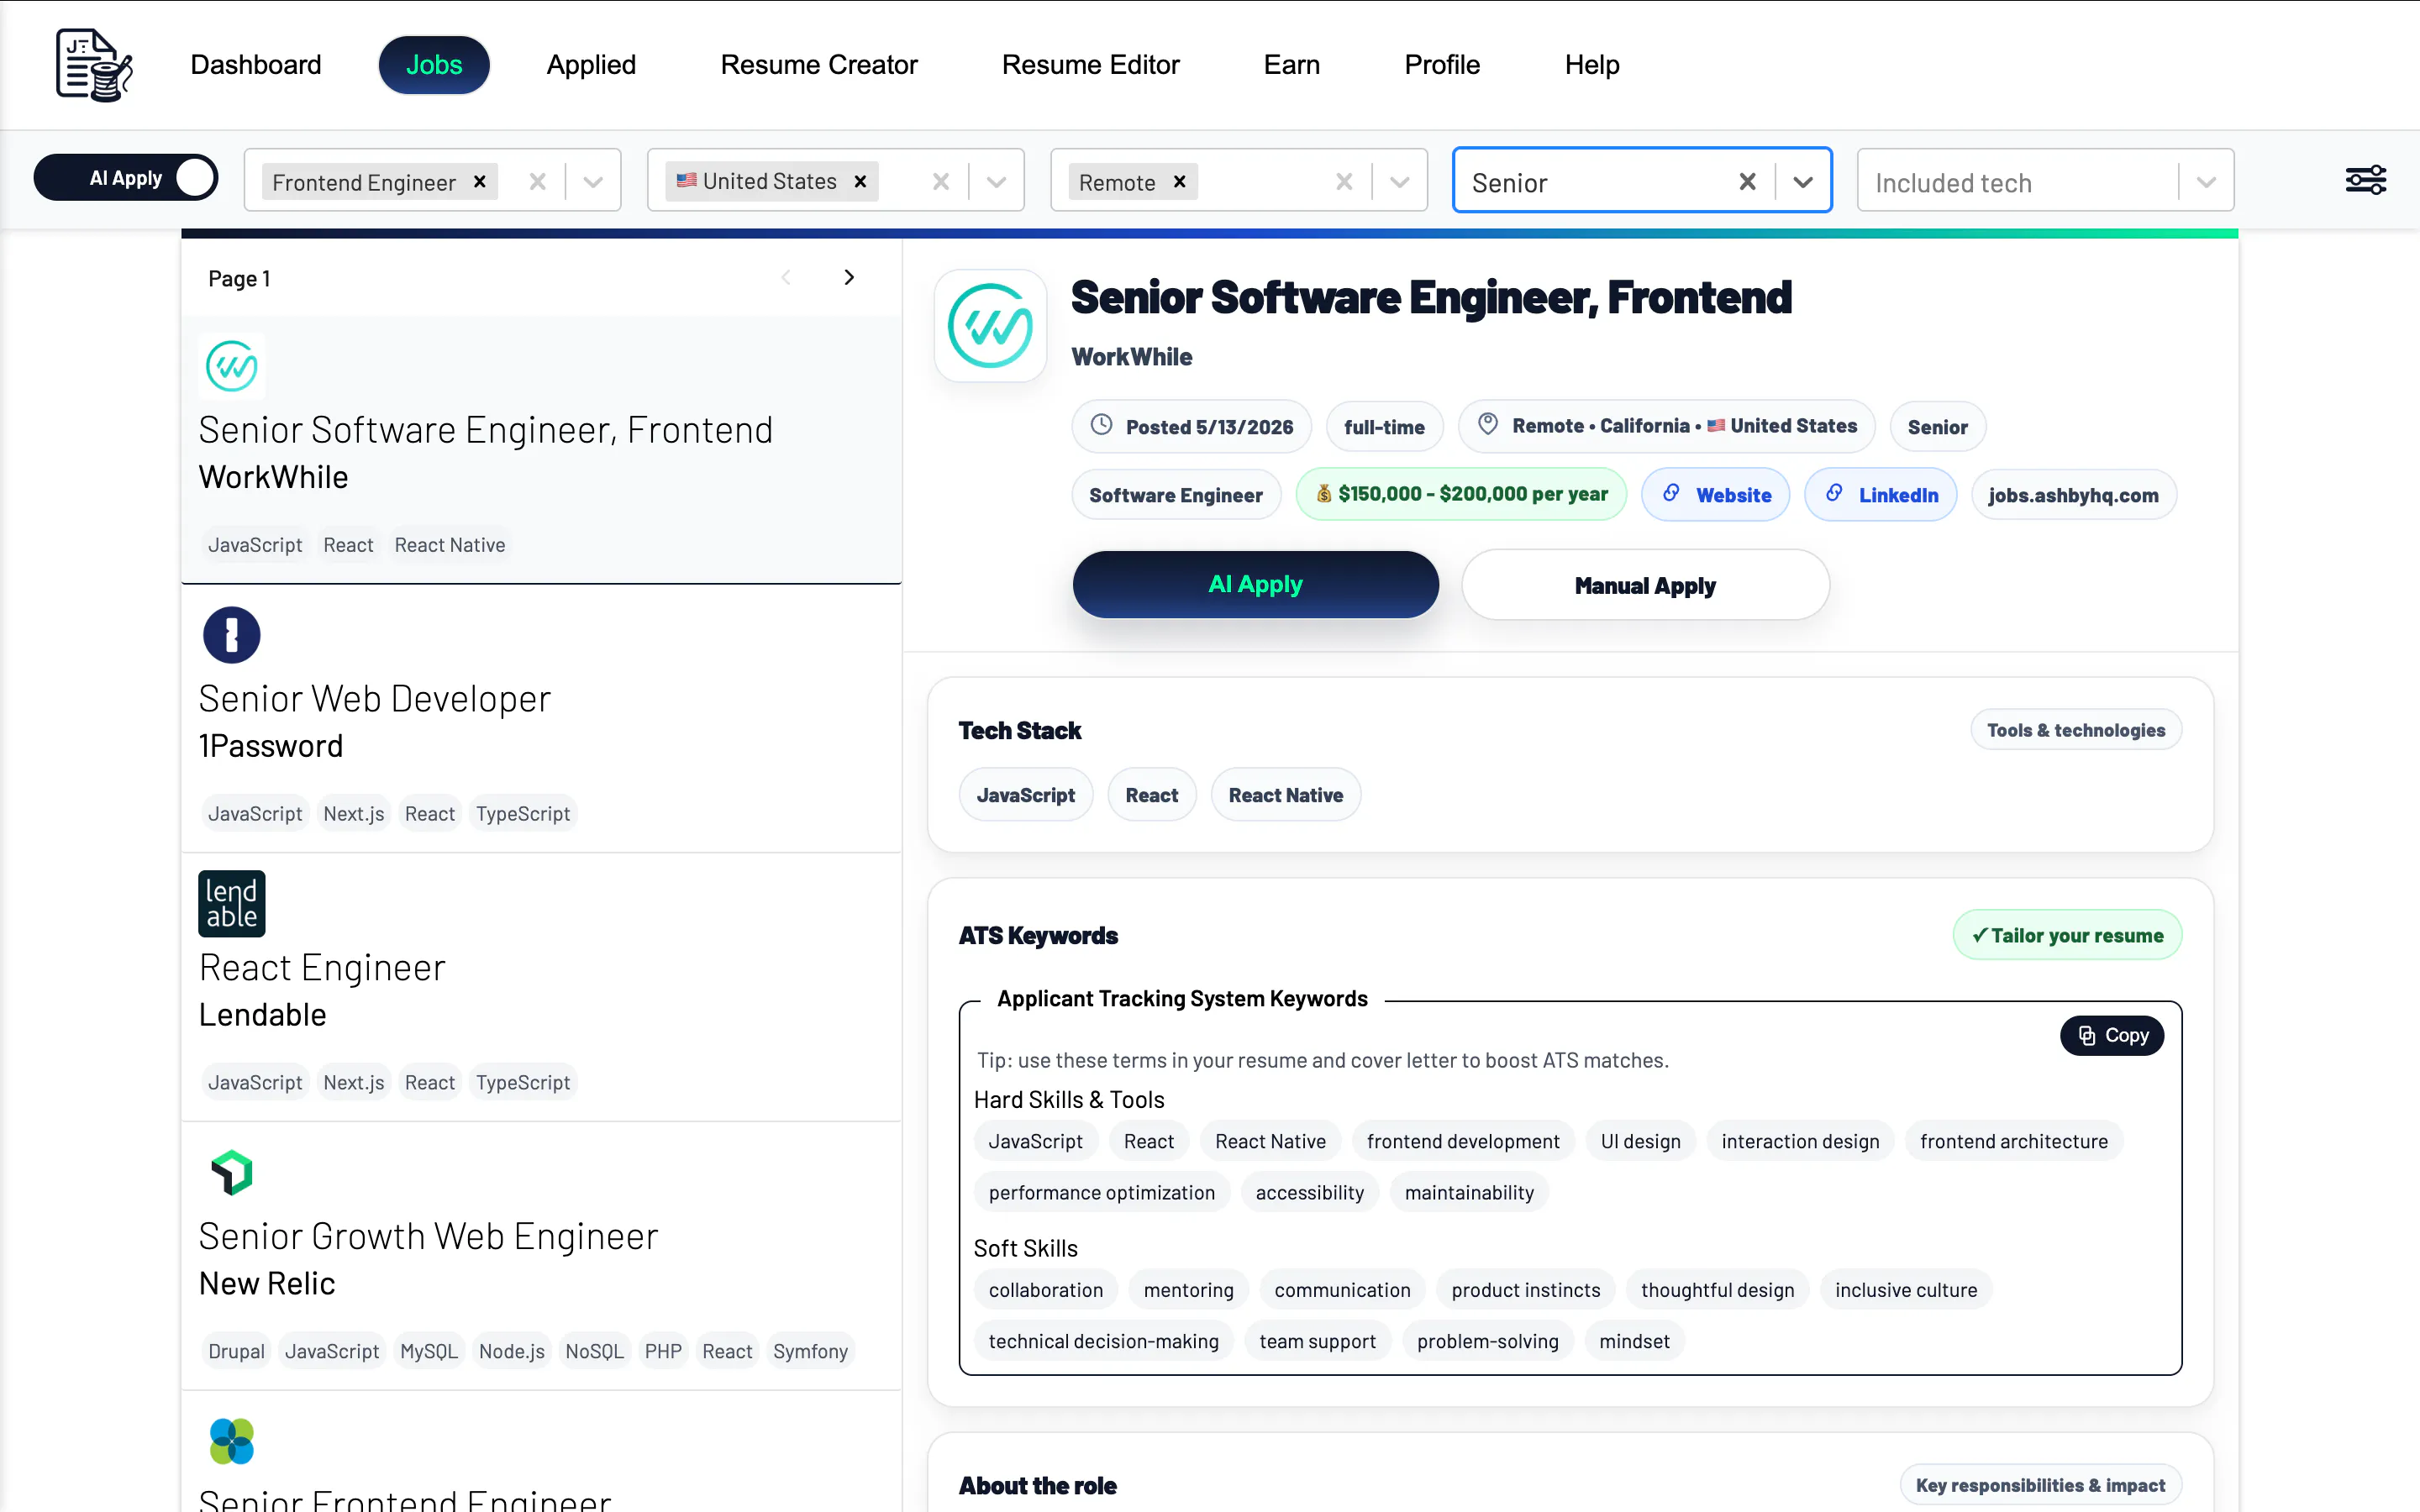
Task: Expand the job title dropdown
Action: pyautogui.click(x=593, y=182)
